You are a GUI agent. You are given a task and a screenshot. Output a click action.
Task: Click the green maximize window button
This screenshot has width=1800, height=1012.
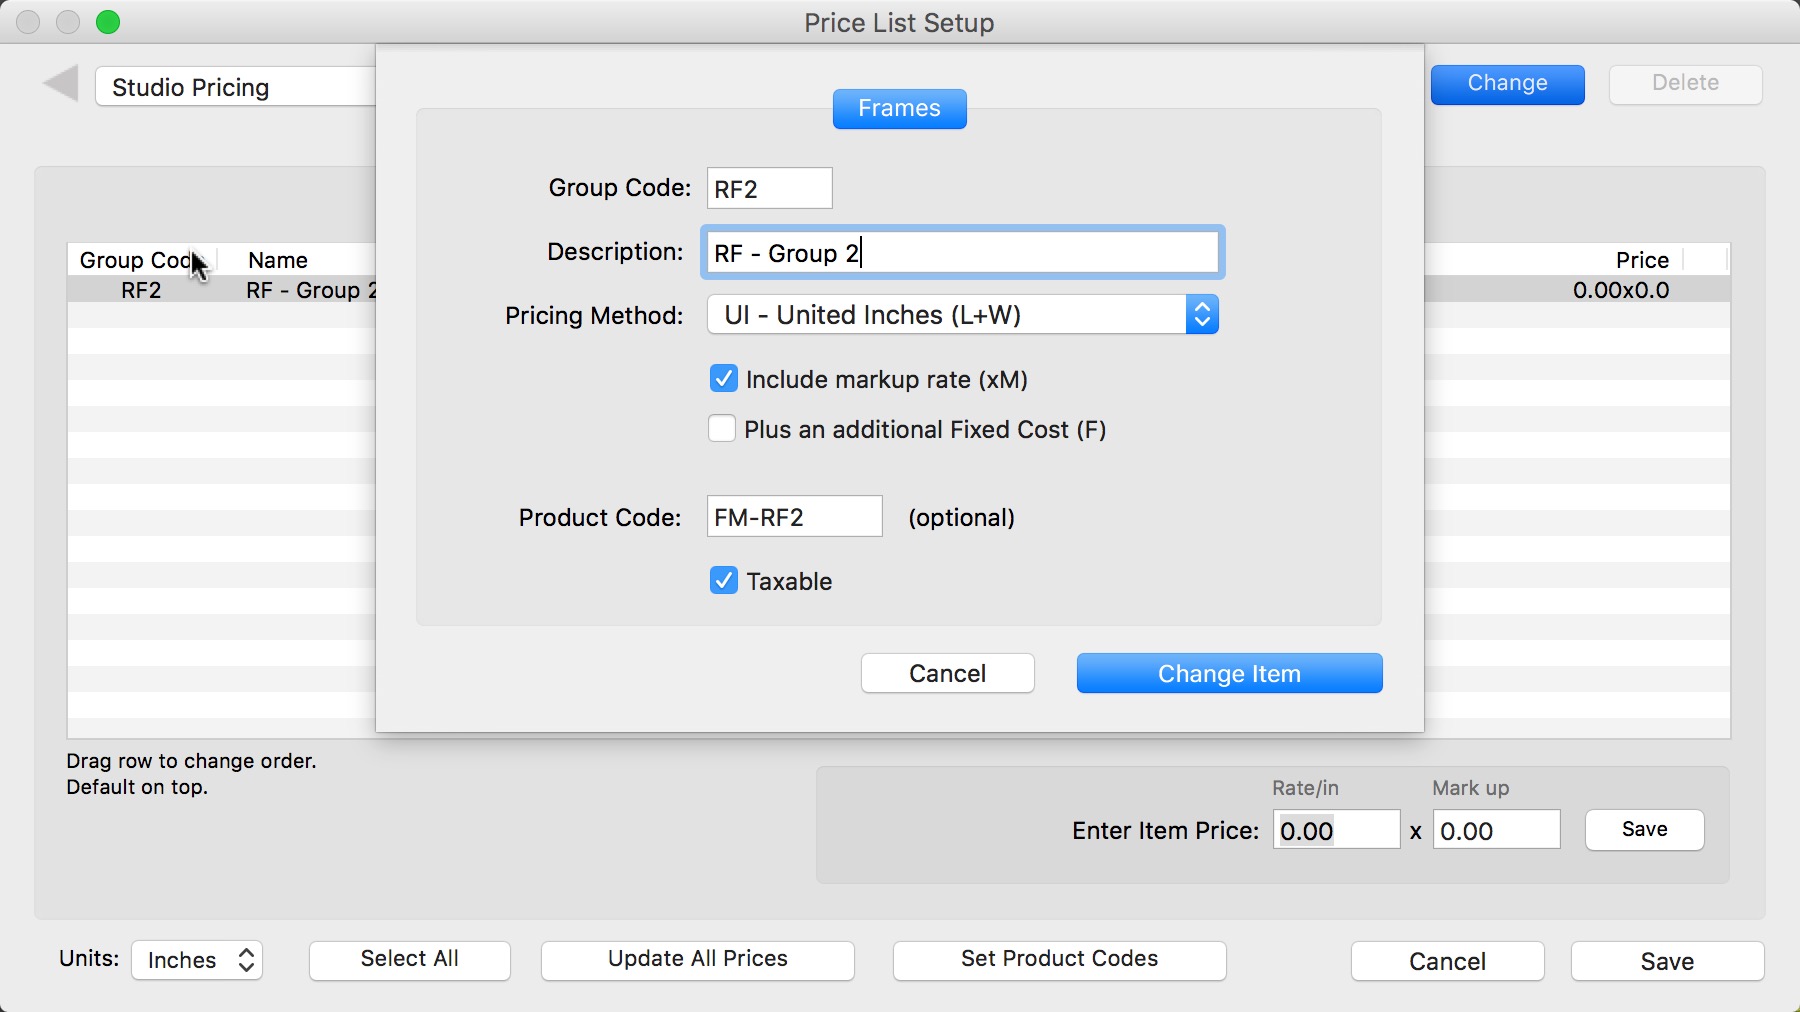click(x=108, y=22)
